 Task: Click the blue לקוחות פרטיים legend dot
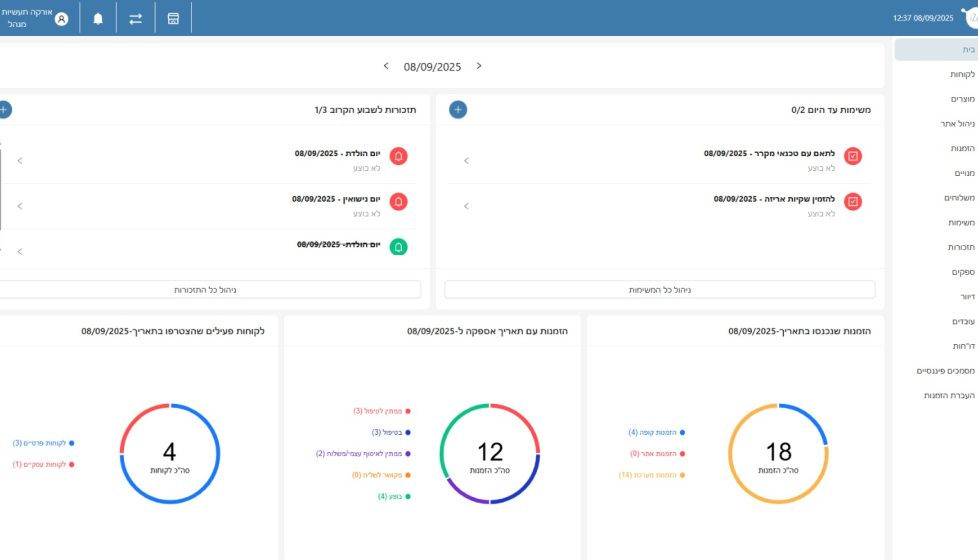(x=72, y=443)
